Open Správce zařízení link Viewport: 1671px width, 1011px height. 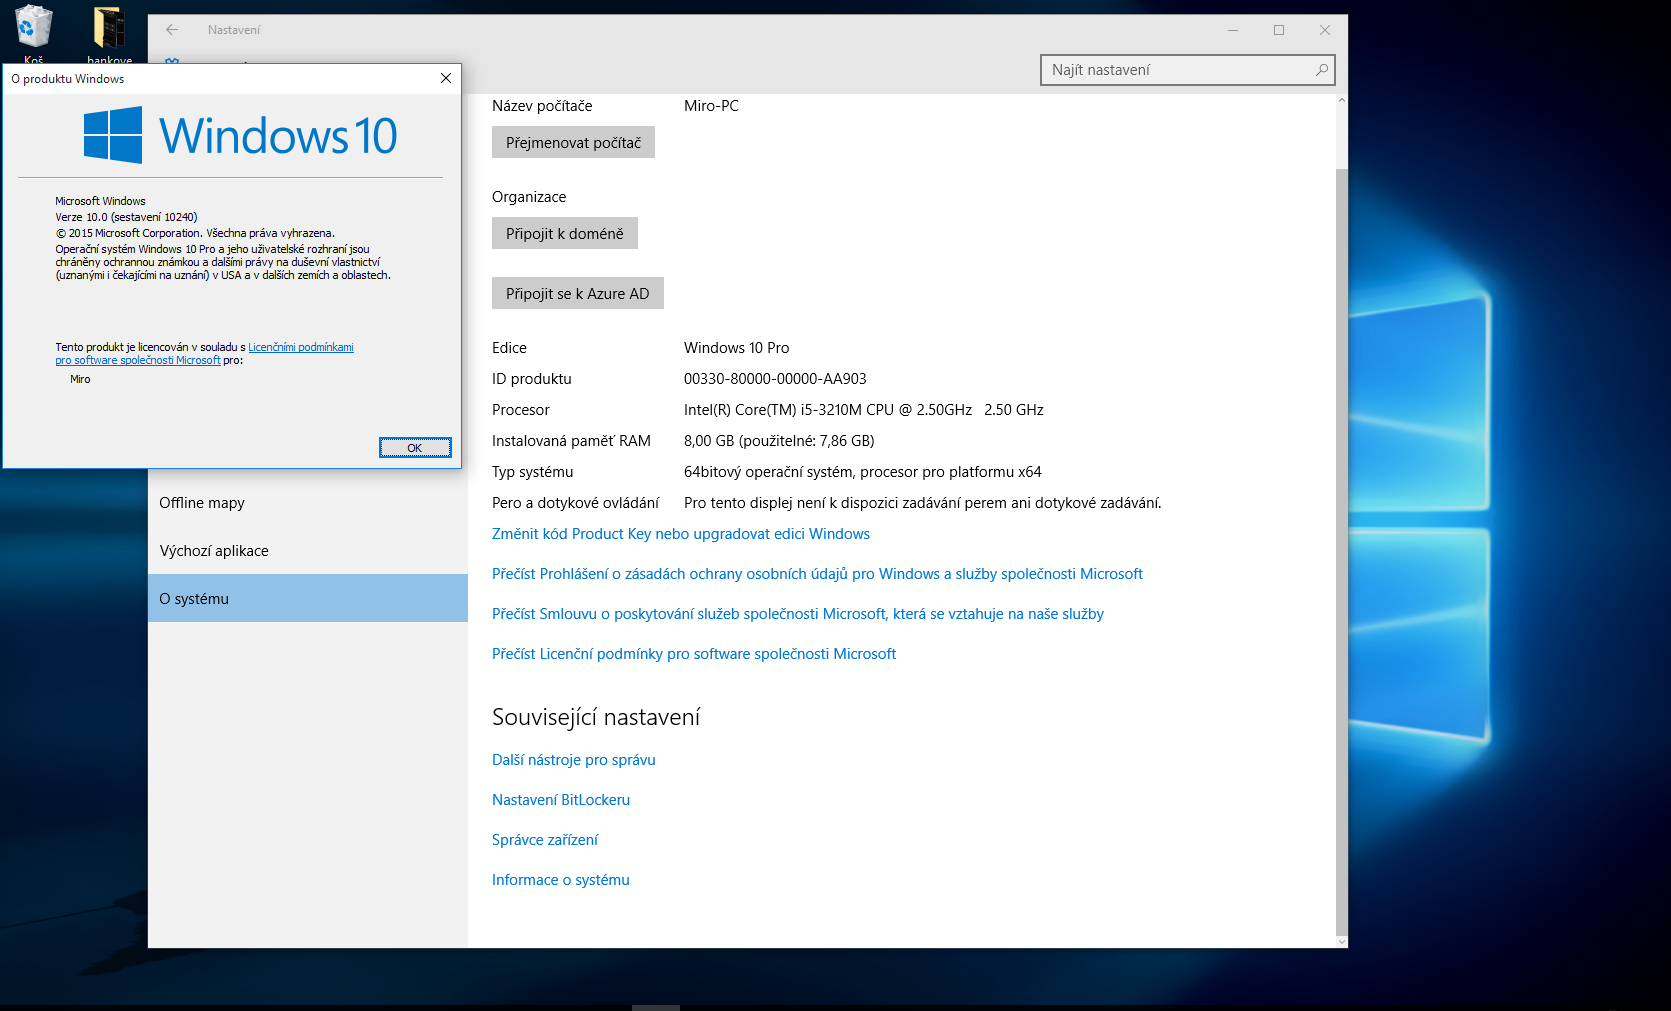click(545, 840)
